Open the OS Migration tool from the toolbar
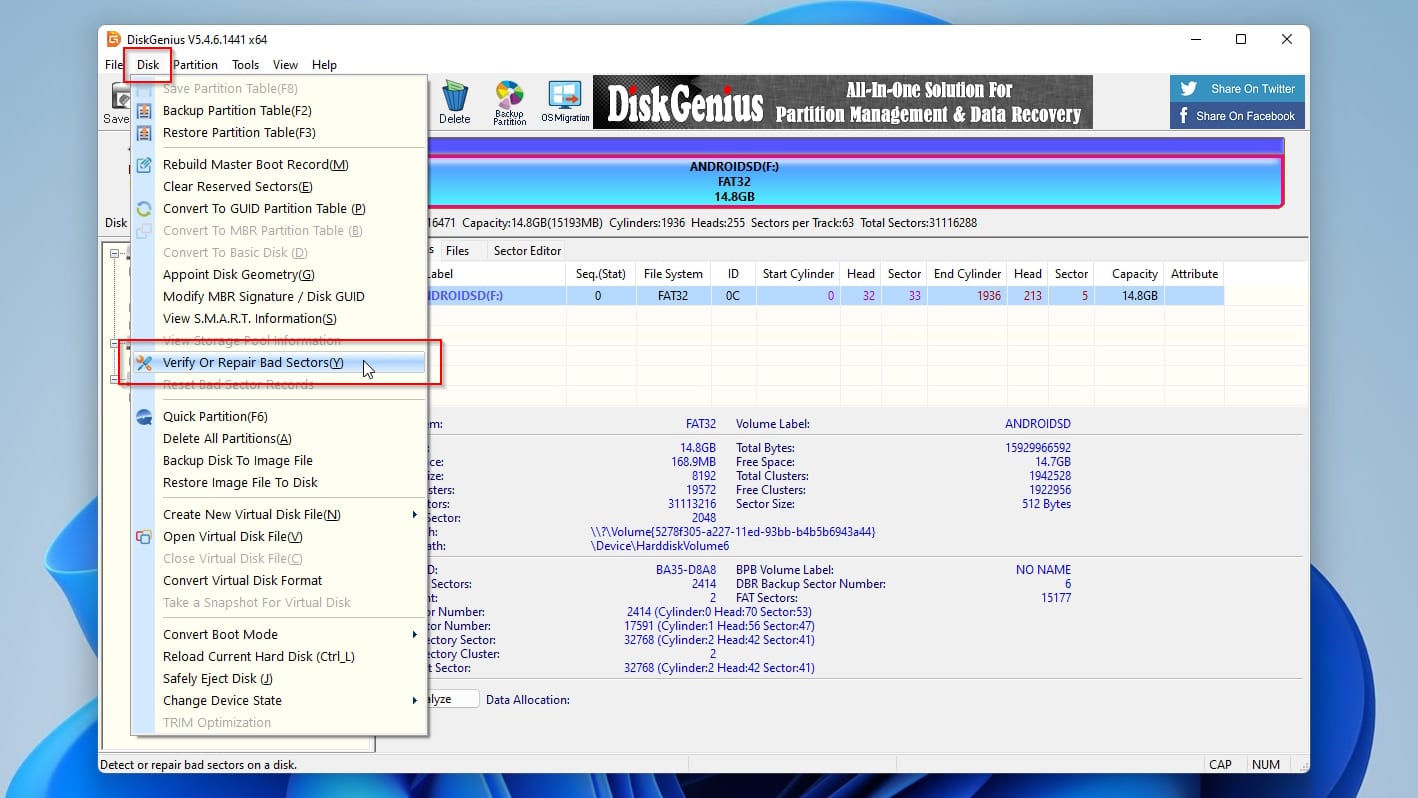The width and height of the screenshot is (1418, 798). (564, 101)
